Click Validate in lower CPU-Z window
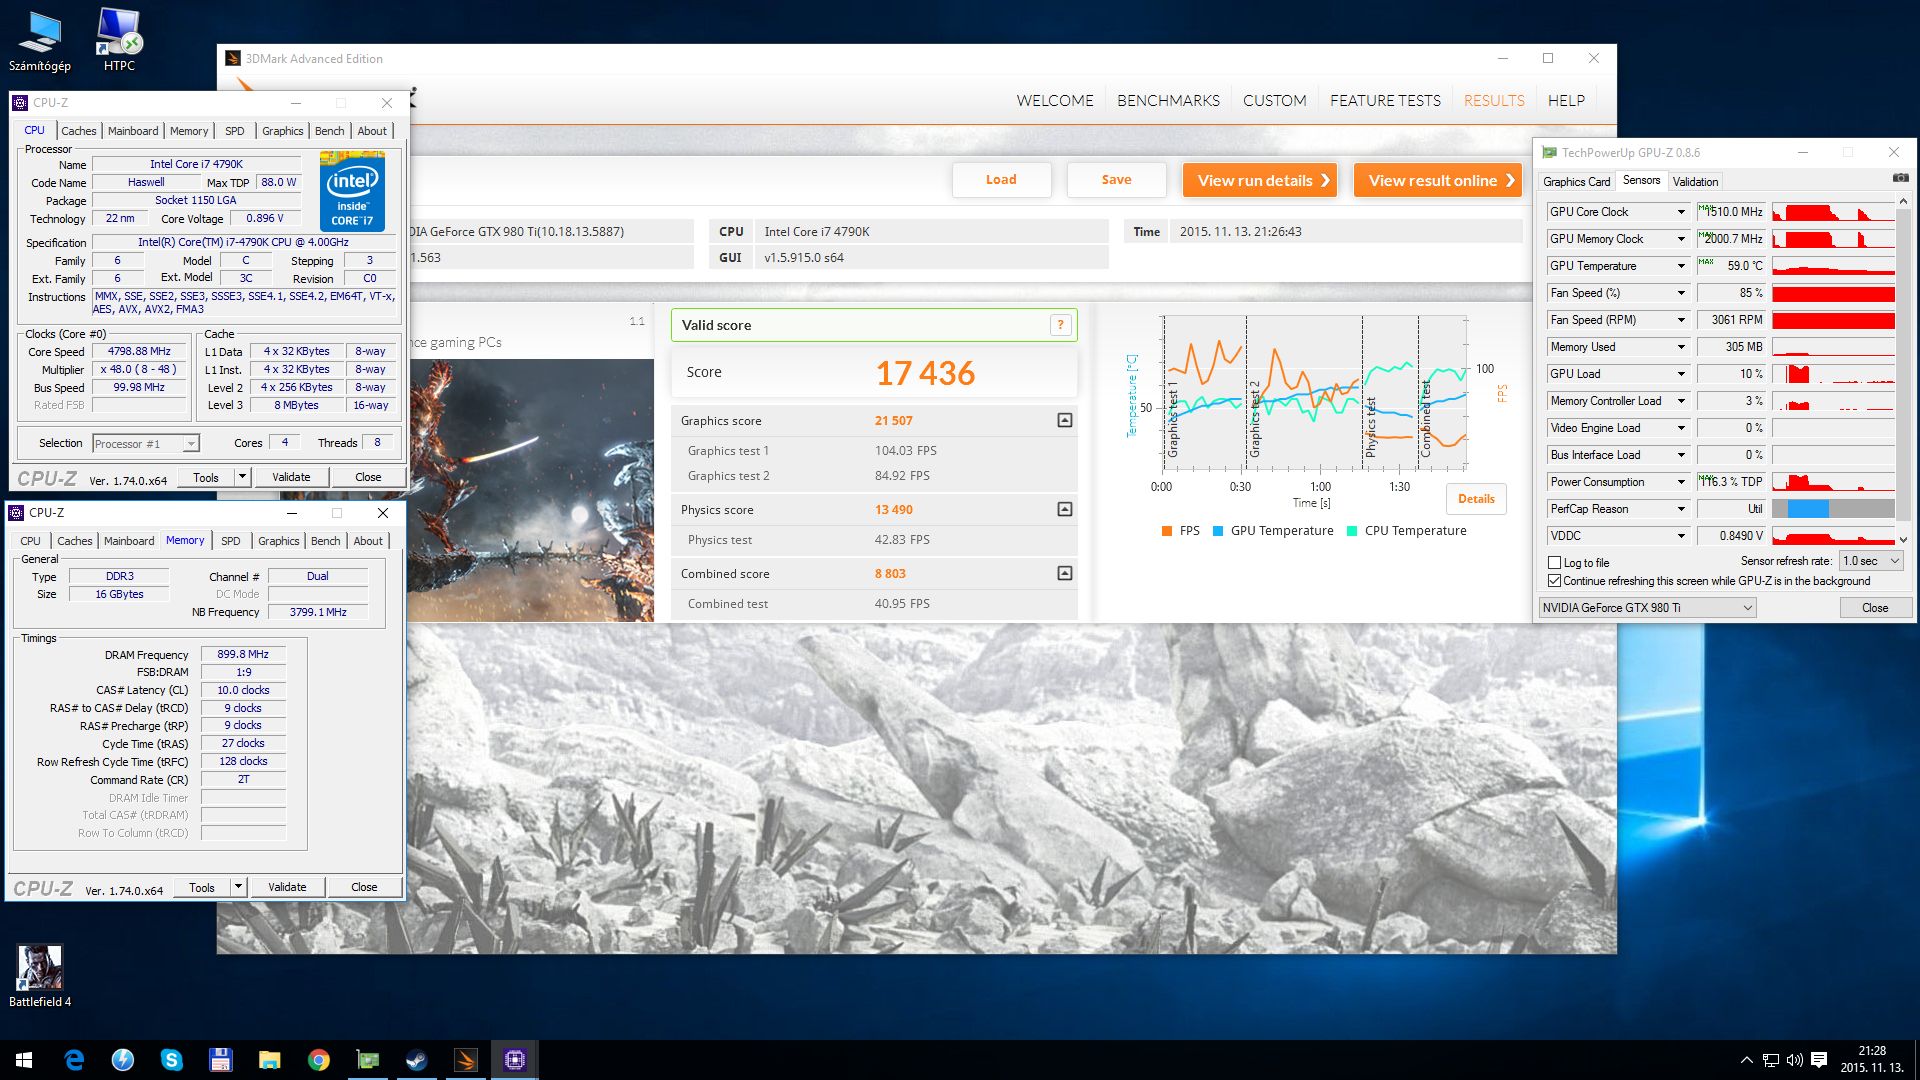Viewport: 1920px width, 1080px height. click(287, 887)
